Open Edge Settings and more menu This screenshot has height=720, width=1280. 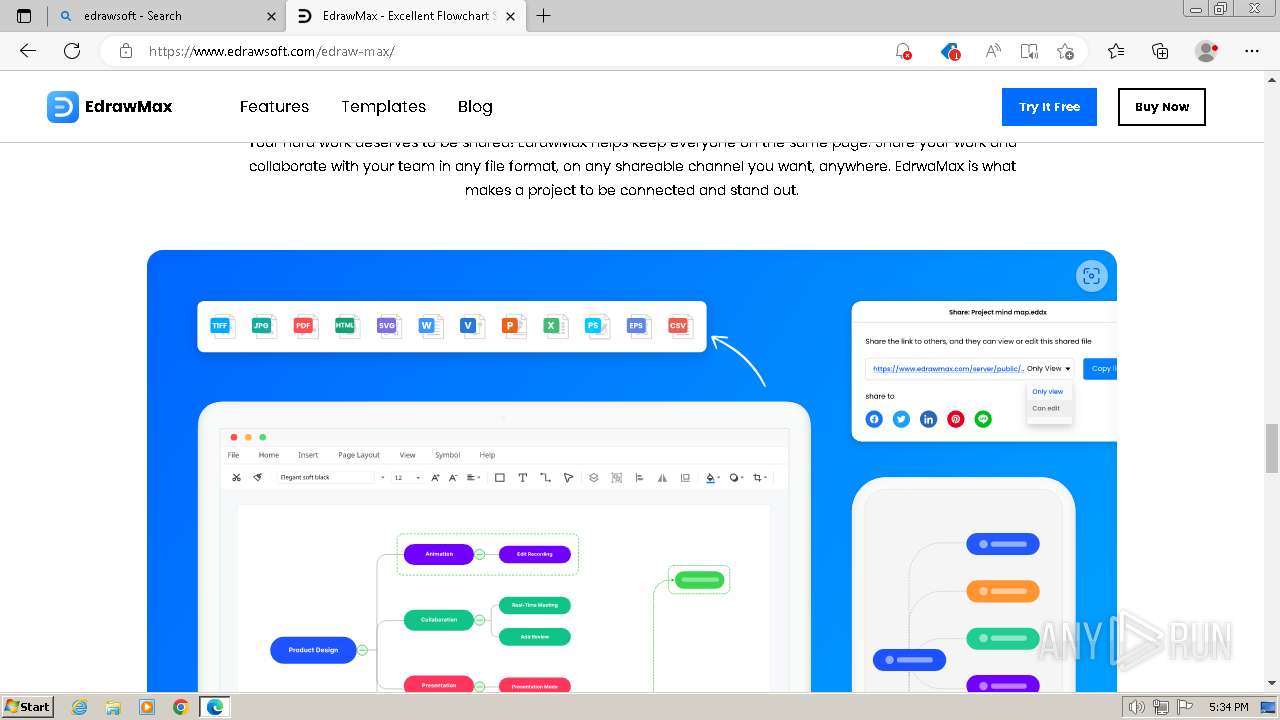click(1252, 51)
